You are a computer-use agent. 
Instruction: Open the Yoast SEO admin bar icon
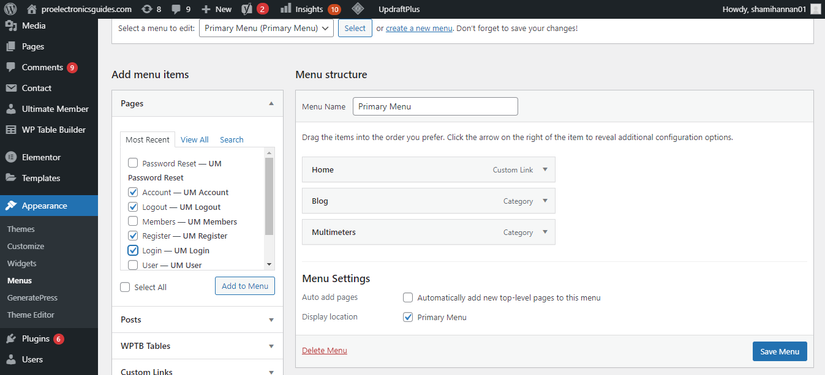pos(246,9)
